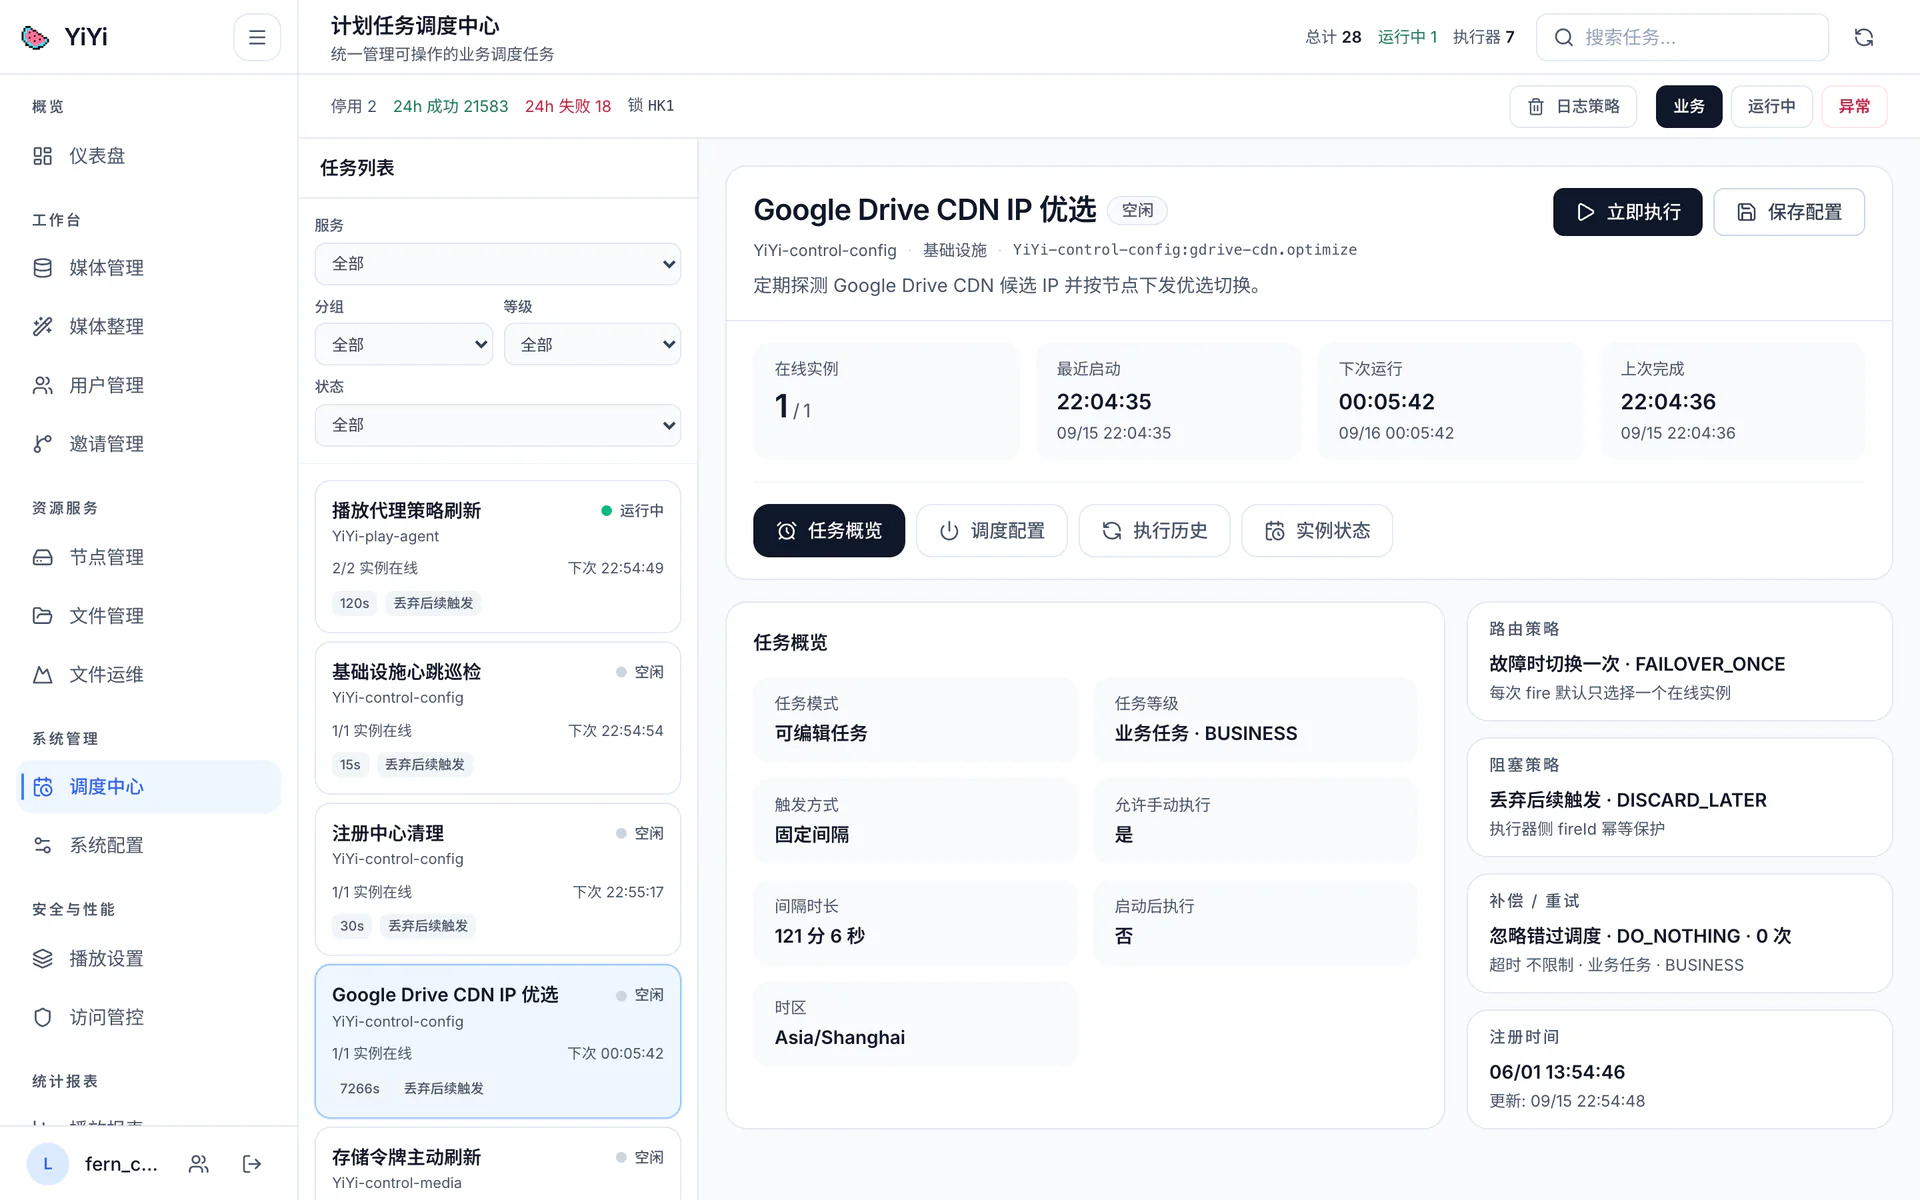Switch to the 执行历史 tab
The image size is (1920, 1200).
click(1154, 531)
